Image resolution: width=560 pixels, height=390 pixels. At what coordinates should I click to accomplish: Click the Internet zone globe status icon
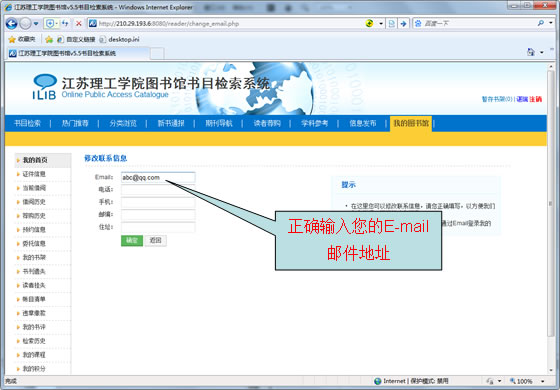coord(378,381)
